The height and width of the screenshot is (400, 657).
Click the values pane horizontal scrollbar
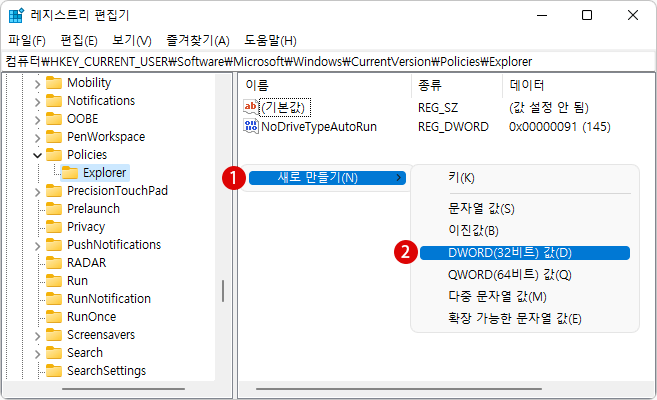(x=399, y=389)
